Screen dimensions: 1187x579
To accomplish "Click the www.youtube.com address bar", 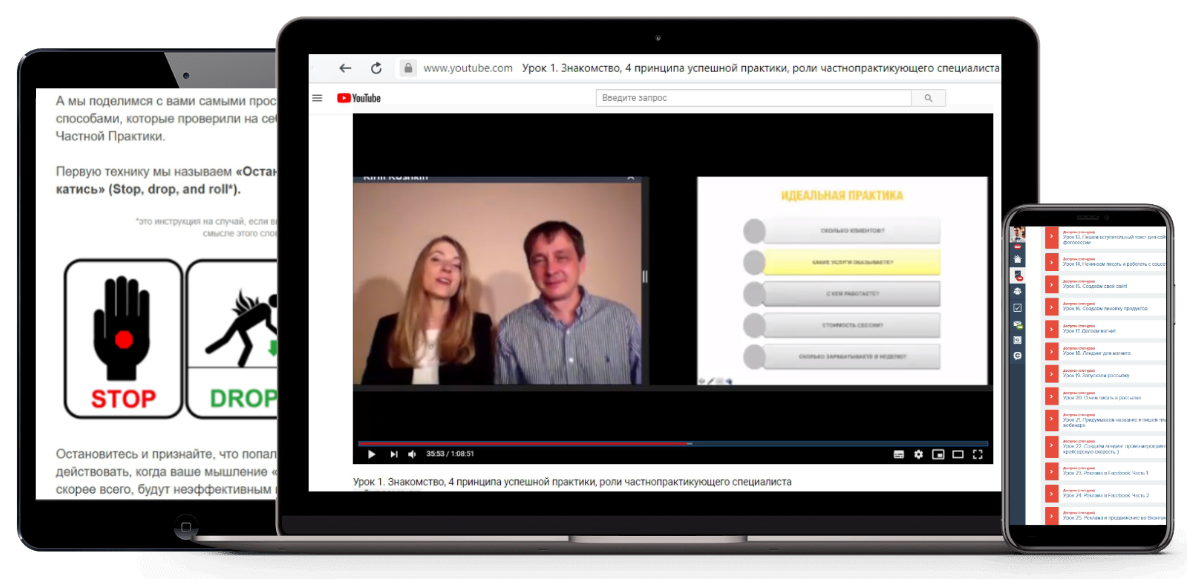I will 467,68.
